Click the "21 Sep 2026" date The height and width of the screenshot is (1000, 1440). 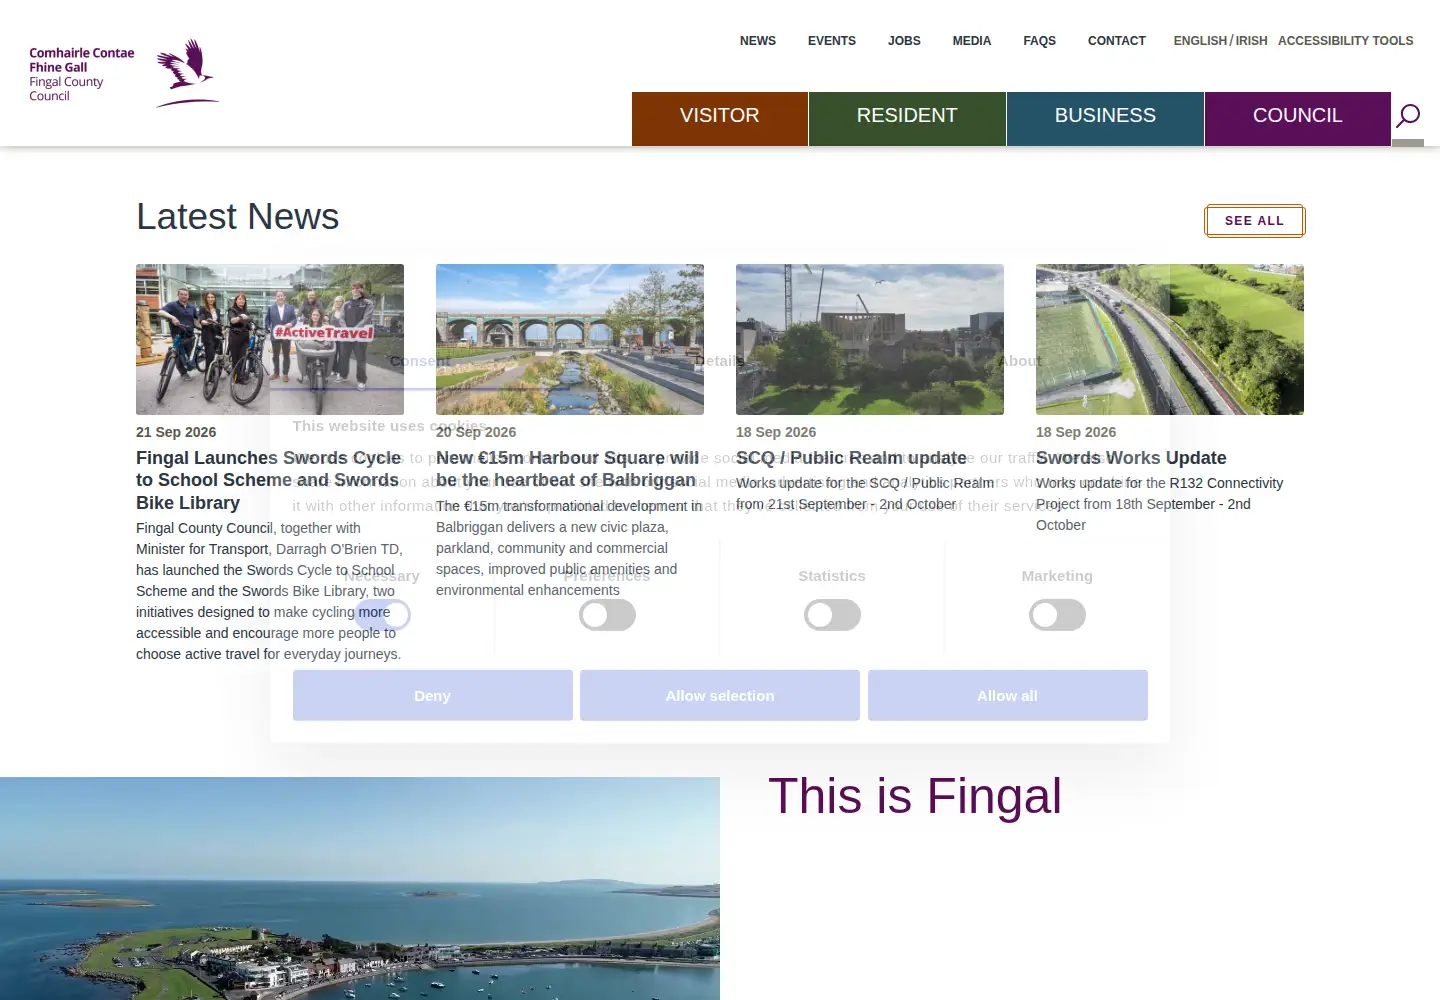tap(176, 432)
